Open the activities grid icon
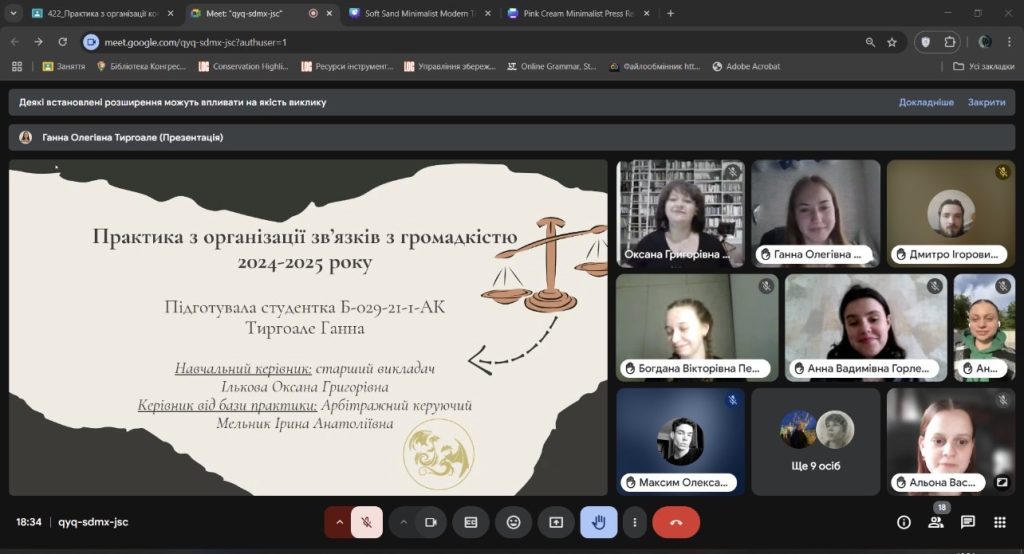The height and width of the screenshot is (554, 1024). (x=999, y=522)
